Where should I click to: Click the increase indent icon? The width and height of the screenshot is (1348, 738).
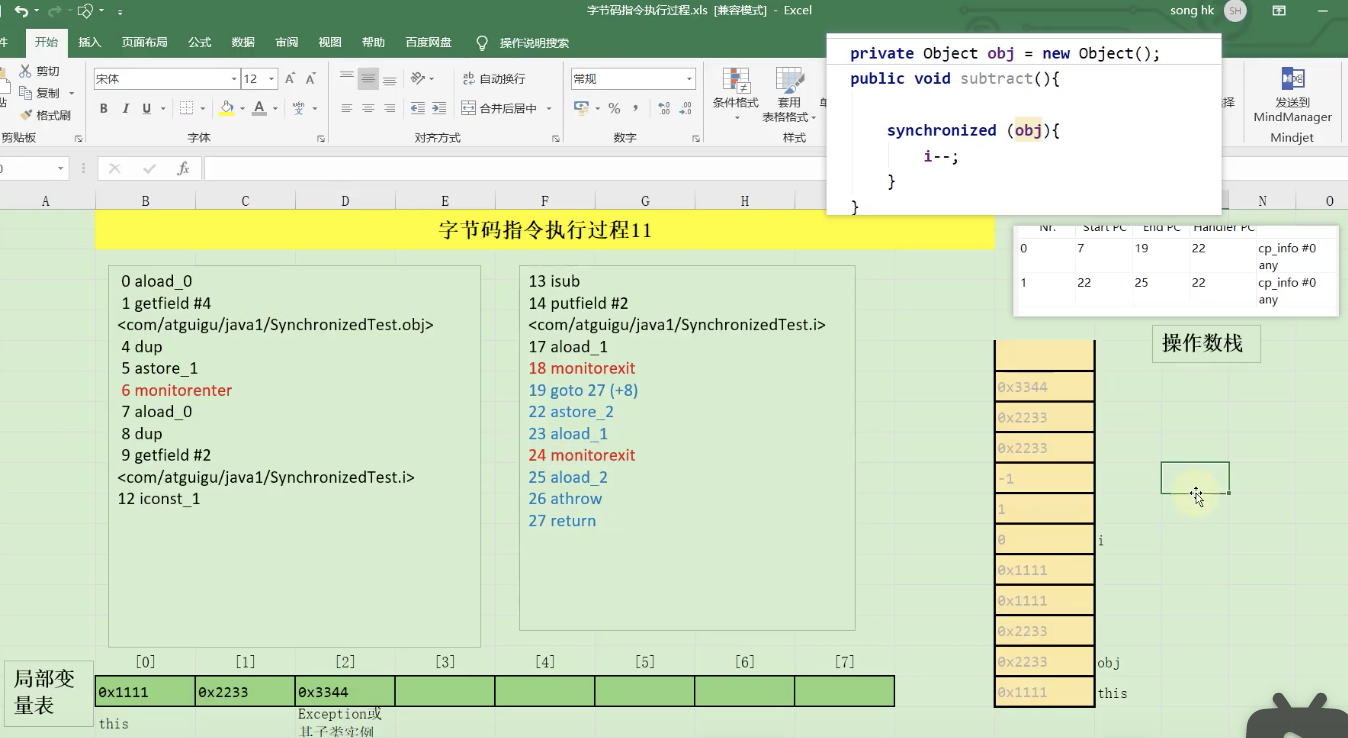click(x=440, y=108)
